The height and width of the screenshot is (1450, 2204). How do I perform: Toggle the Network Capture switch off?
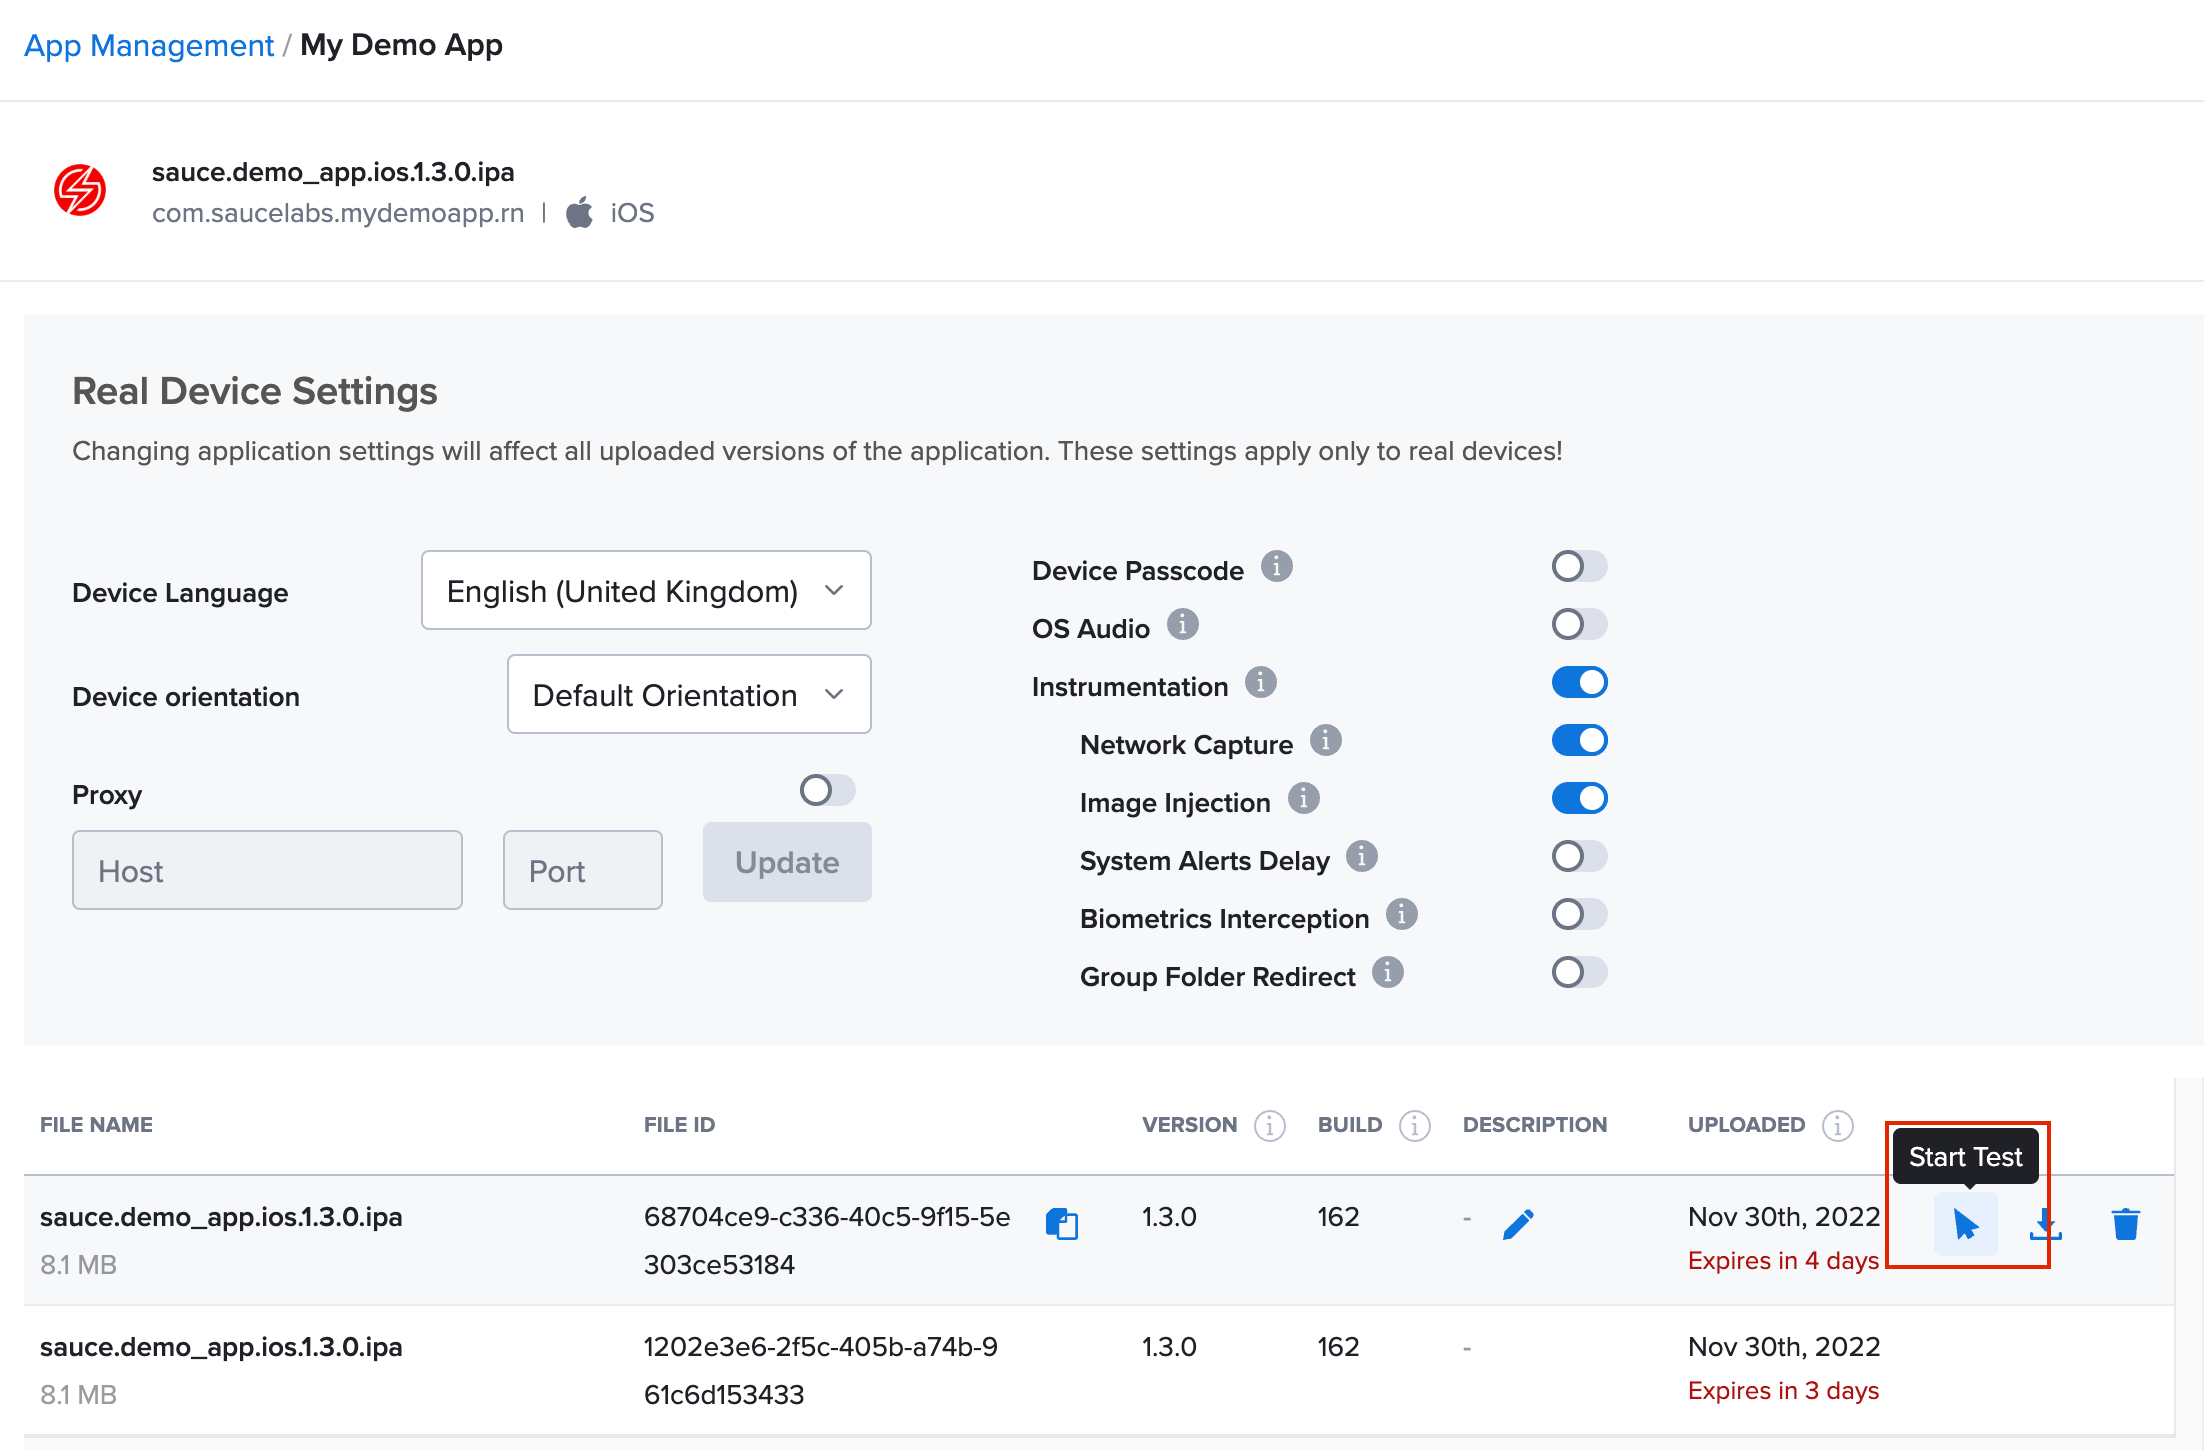[1578, 741]
